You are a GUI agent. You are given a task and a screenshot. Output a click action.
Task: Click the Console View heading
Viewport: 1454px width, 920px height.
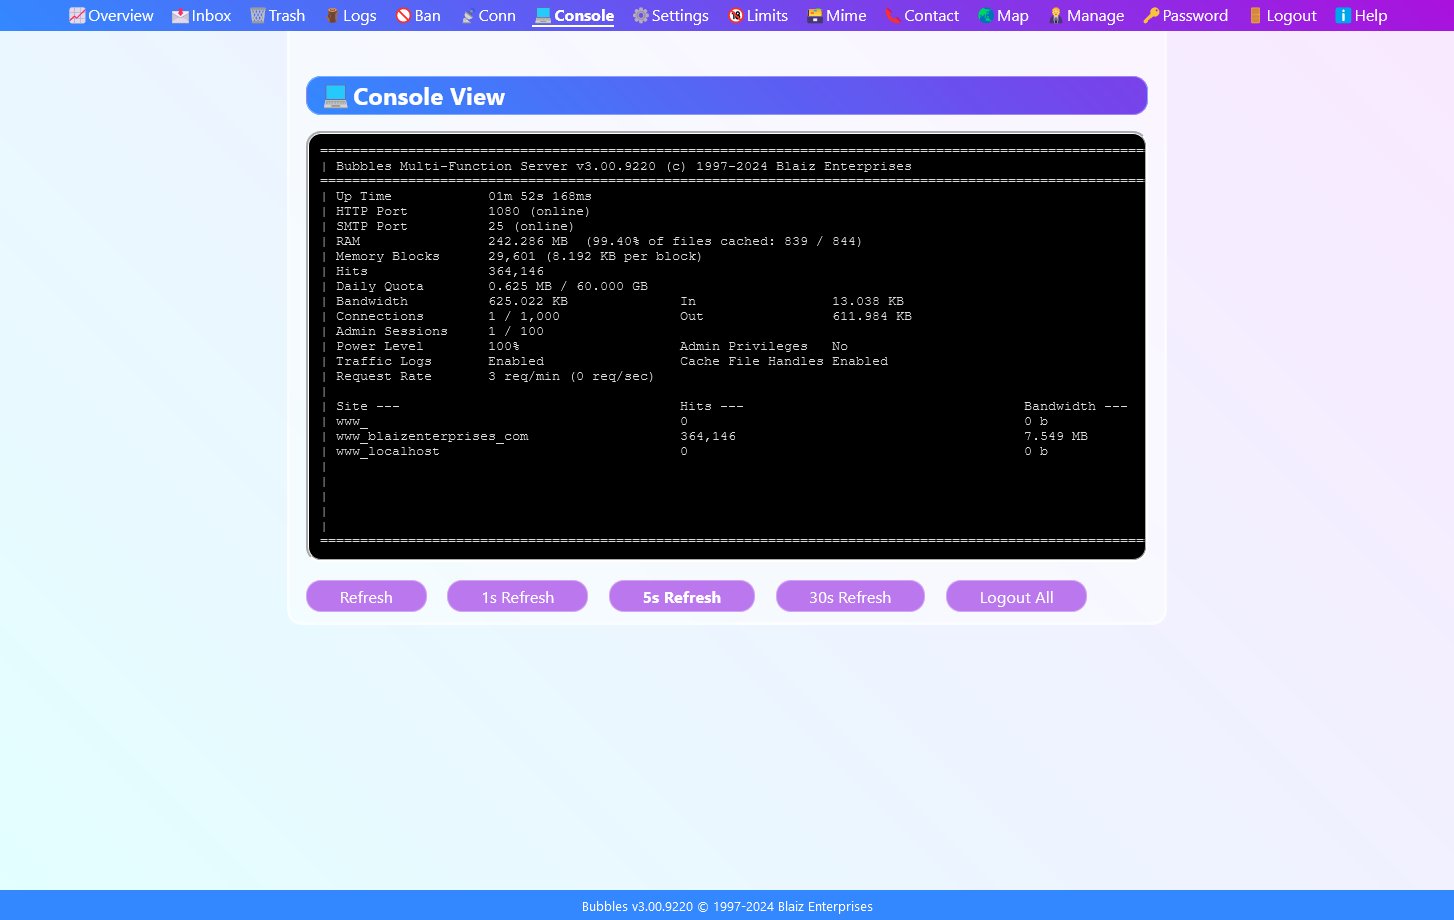coord(429,97)
